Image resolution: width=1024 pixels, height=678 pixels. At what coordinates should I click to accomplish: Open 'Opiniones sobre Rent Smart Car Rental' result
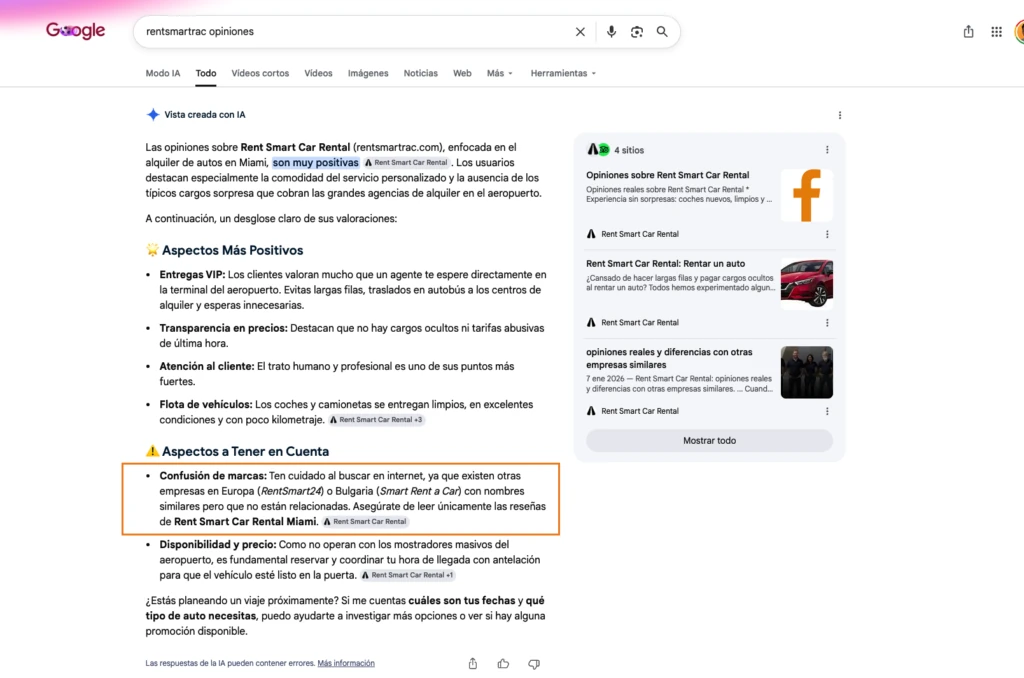(x=667, y=175)
